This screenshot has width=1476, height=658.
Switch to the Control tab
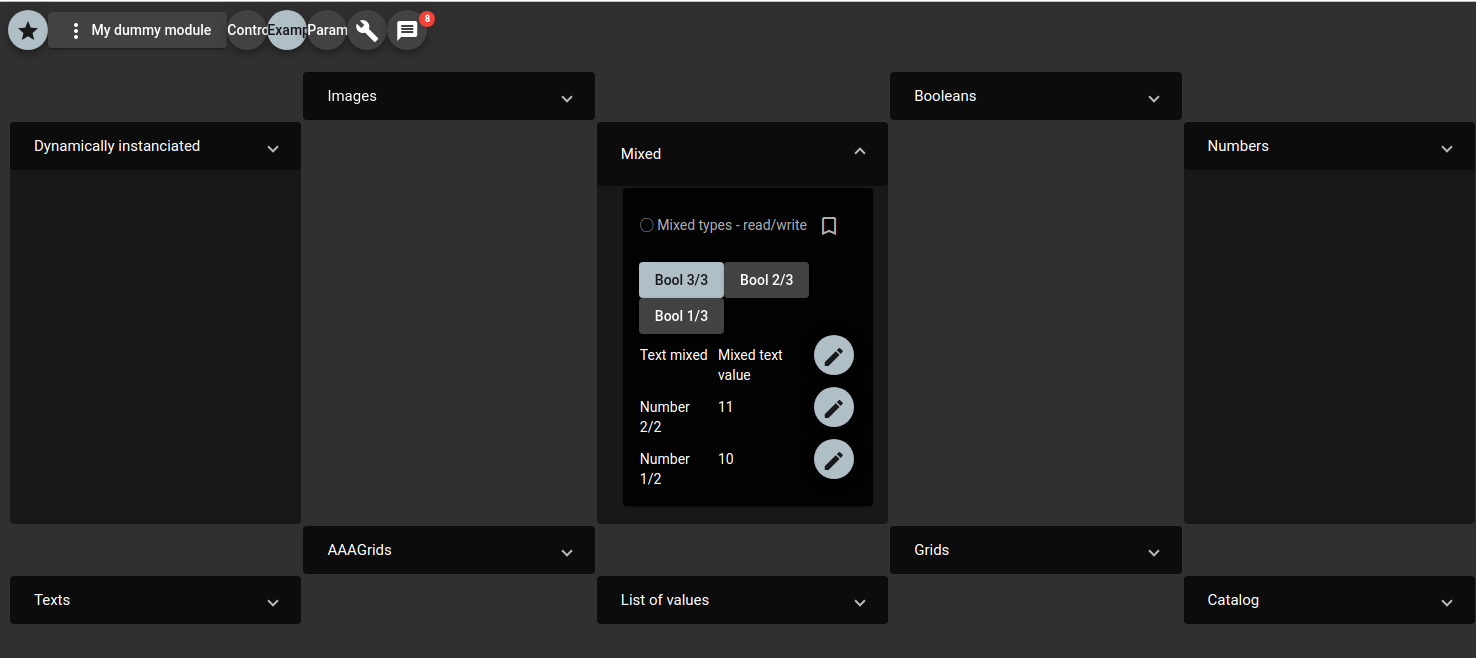pos(247,31)
